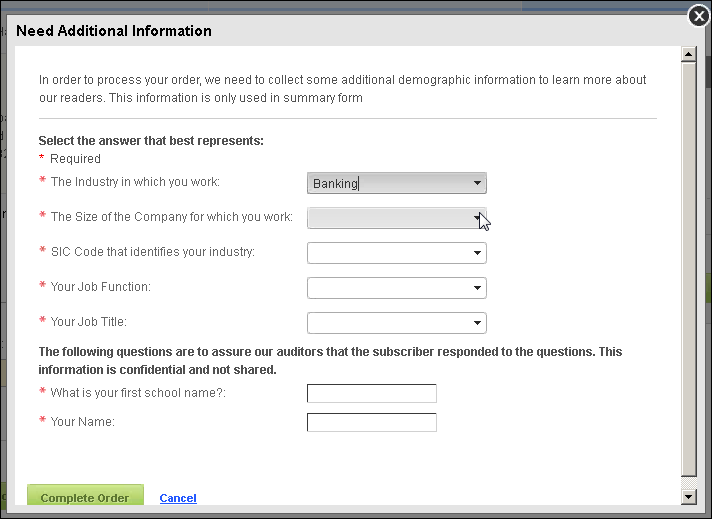Focus the Your Name text field
Image resolution: width=712 pixels, height=519 pixels.
click(x=371, y=422)
